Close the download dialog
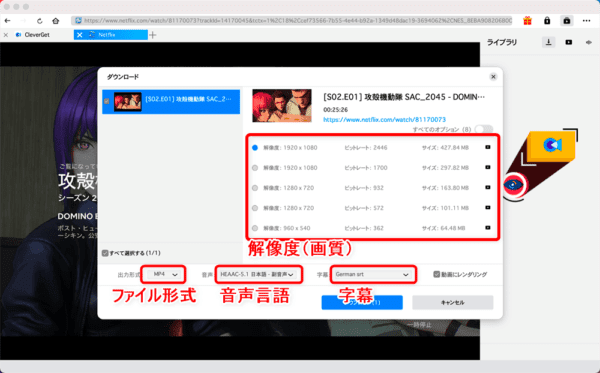Image resolution: width=600 pixels, height=373 pixels. [x=493, y=77]
